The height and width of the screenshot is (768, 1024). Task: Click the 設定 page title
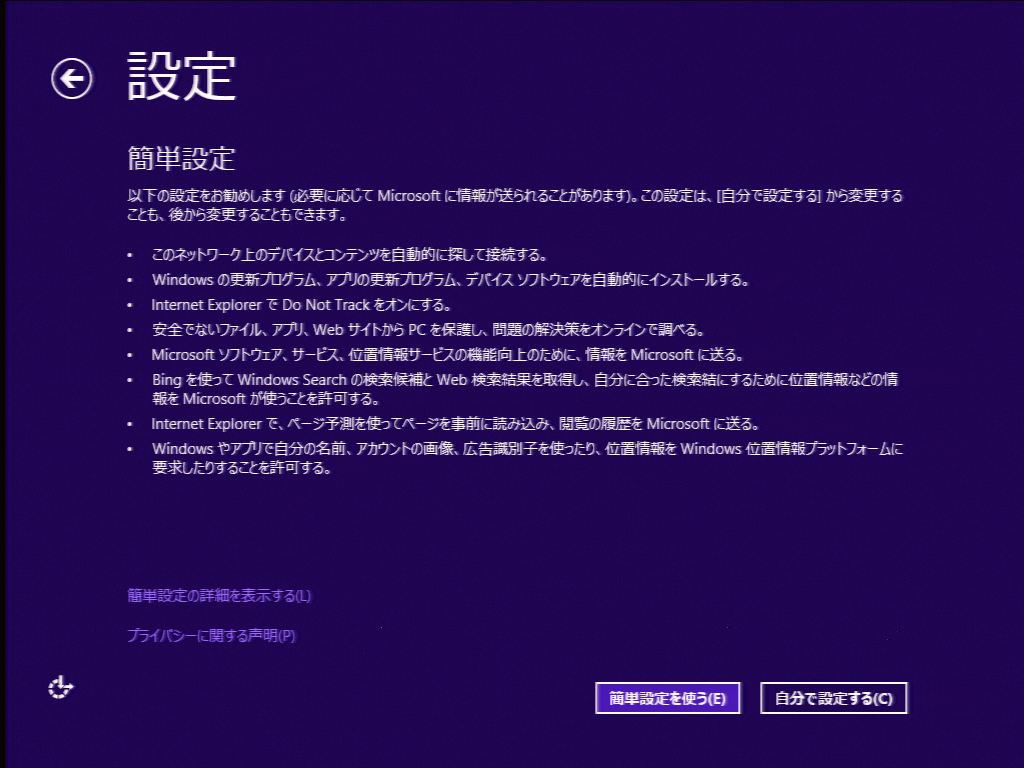point(182,77)
